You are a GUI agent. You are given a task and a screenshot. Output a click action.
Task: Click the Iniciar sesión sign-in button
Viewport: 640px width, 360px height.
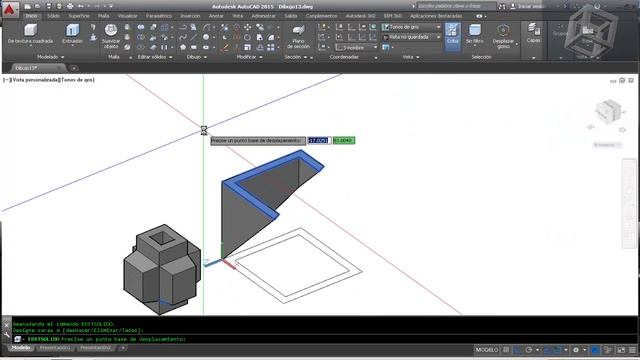(x=527, y=6)
